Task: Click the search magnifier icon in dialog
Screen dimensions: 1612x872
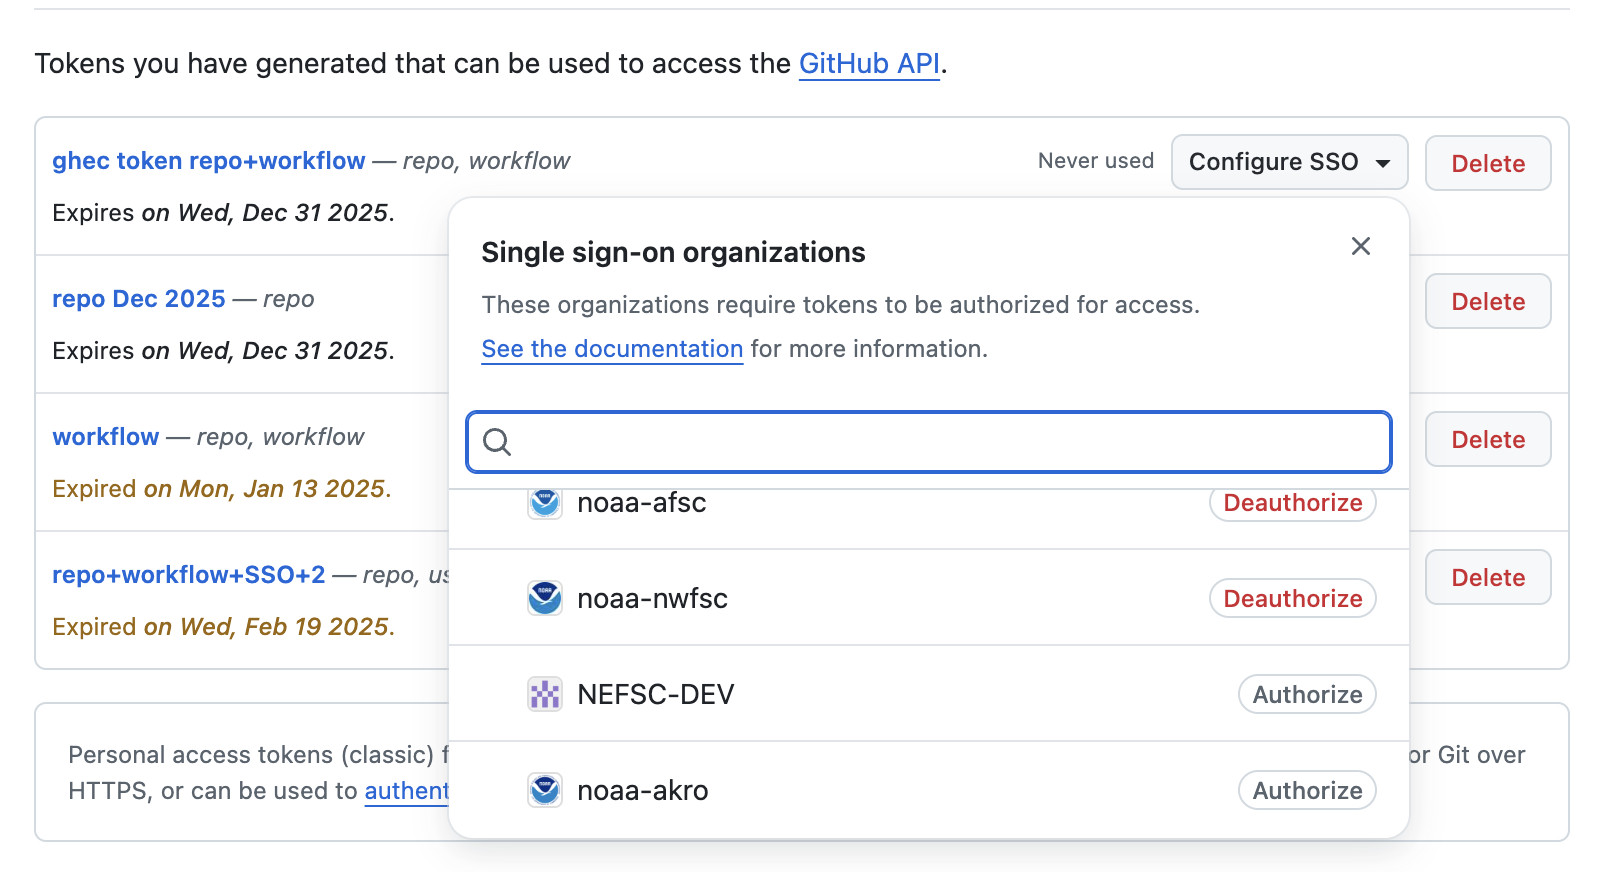Action: click(497, 442)
